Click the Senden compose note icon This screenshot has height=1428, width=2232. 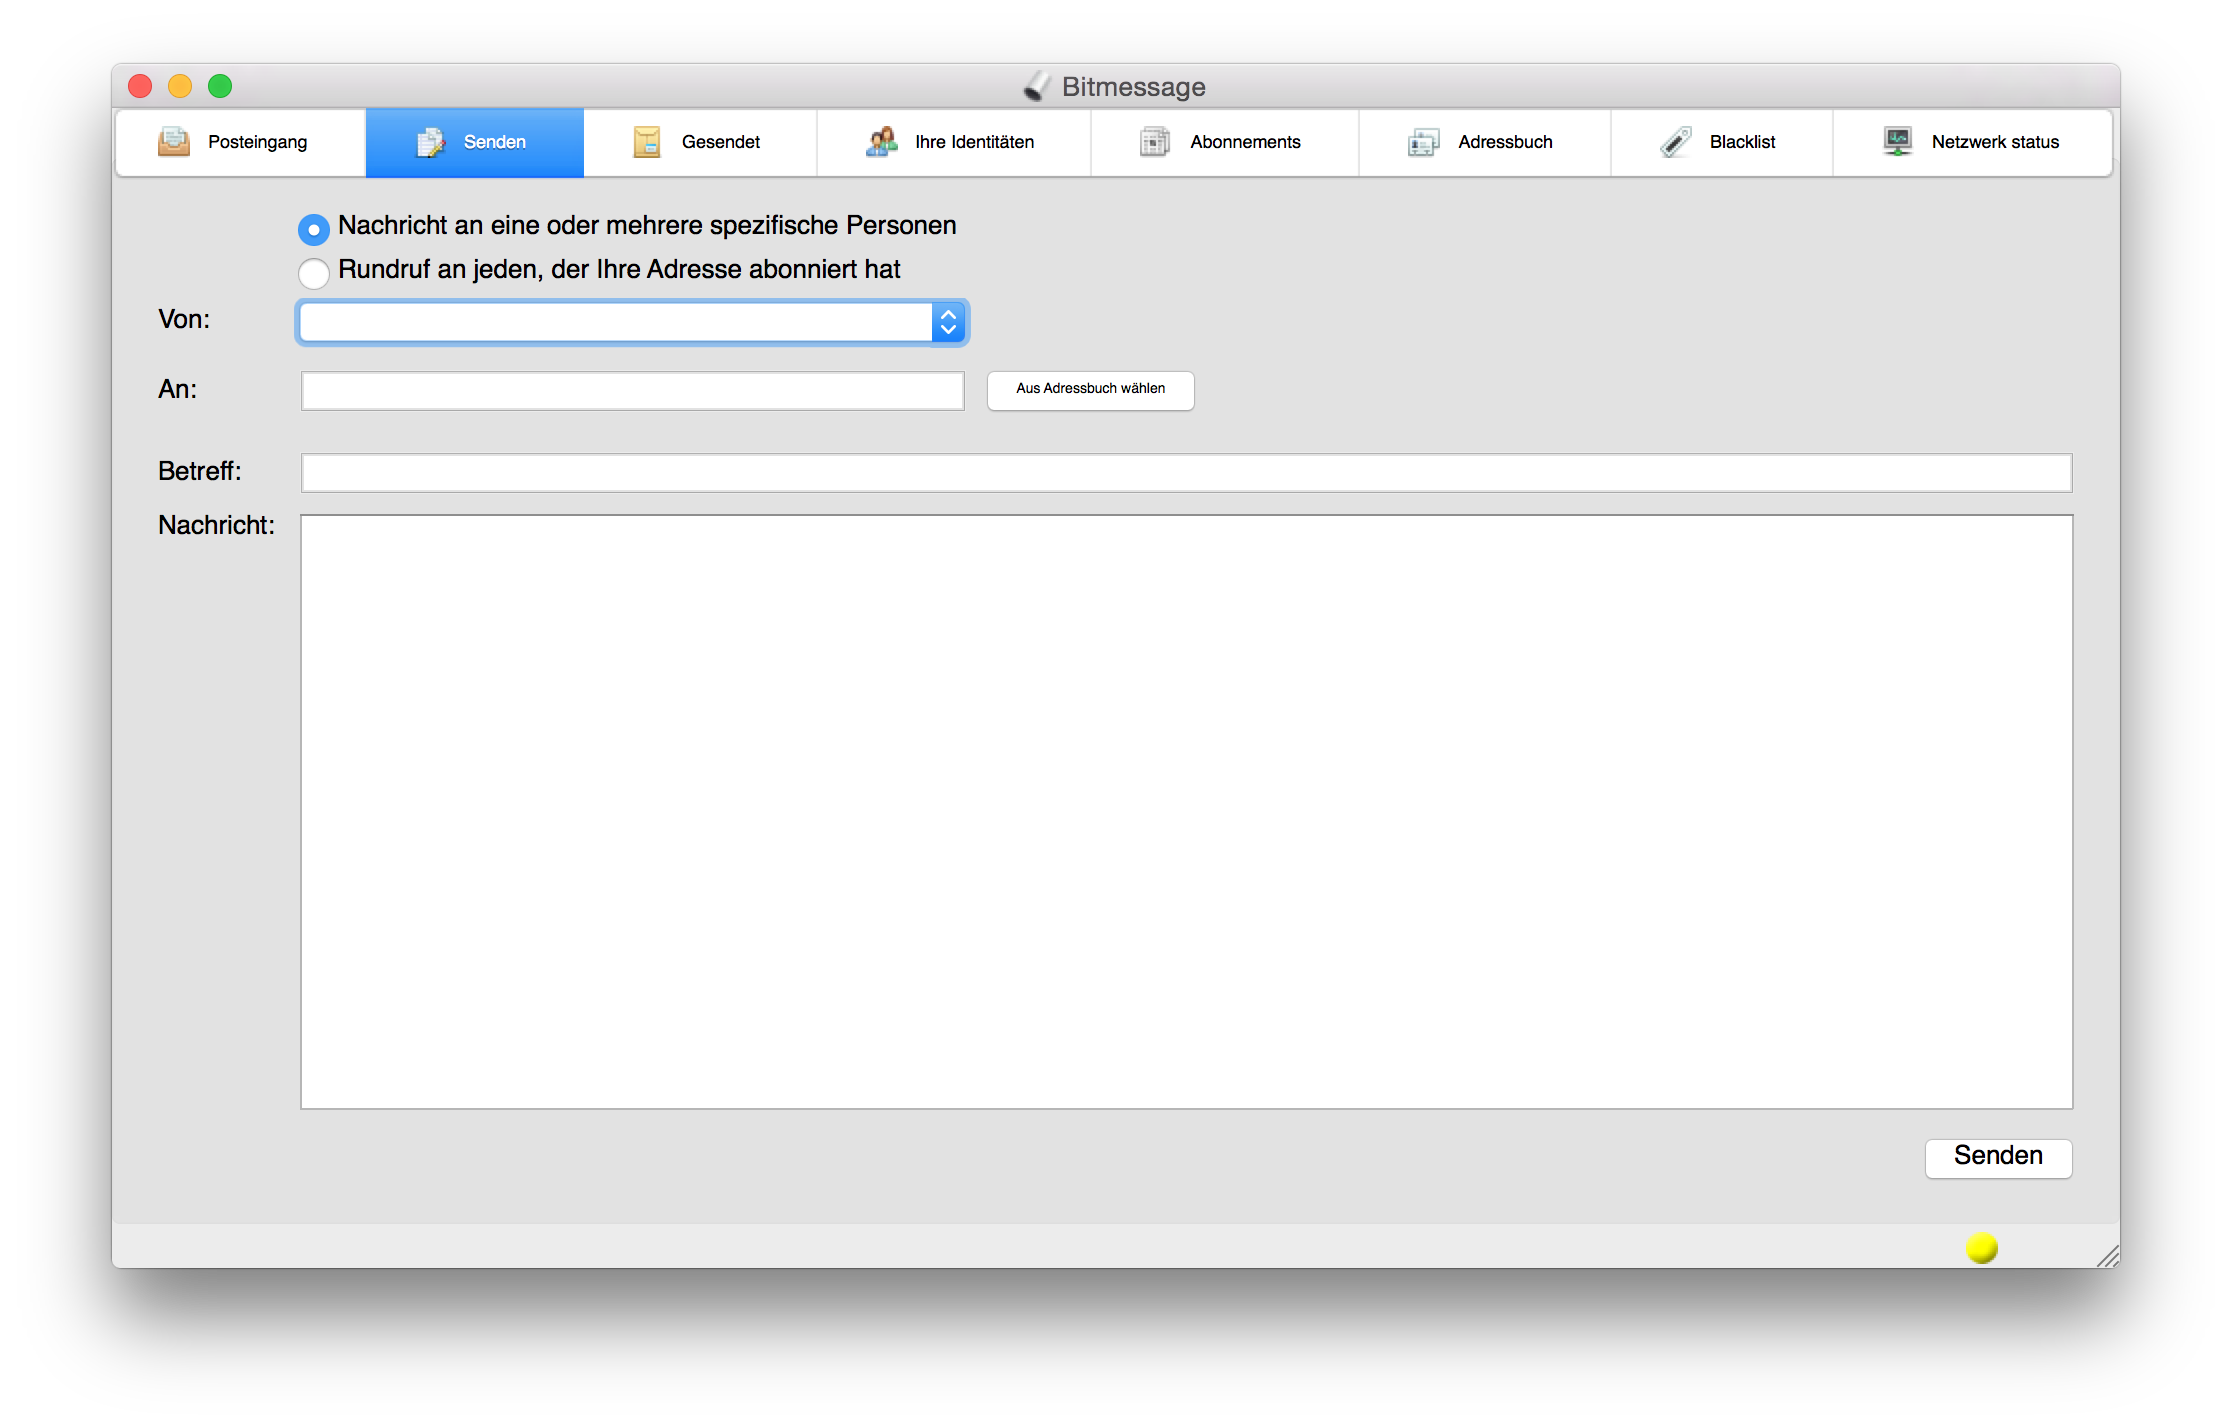tap(430, 142)
